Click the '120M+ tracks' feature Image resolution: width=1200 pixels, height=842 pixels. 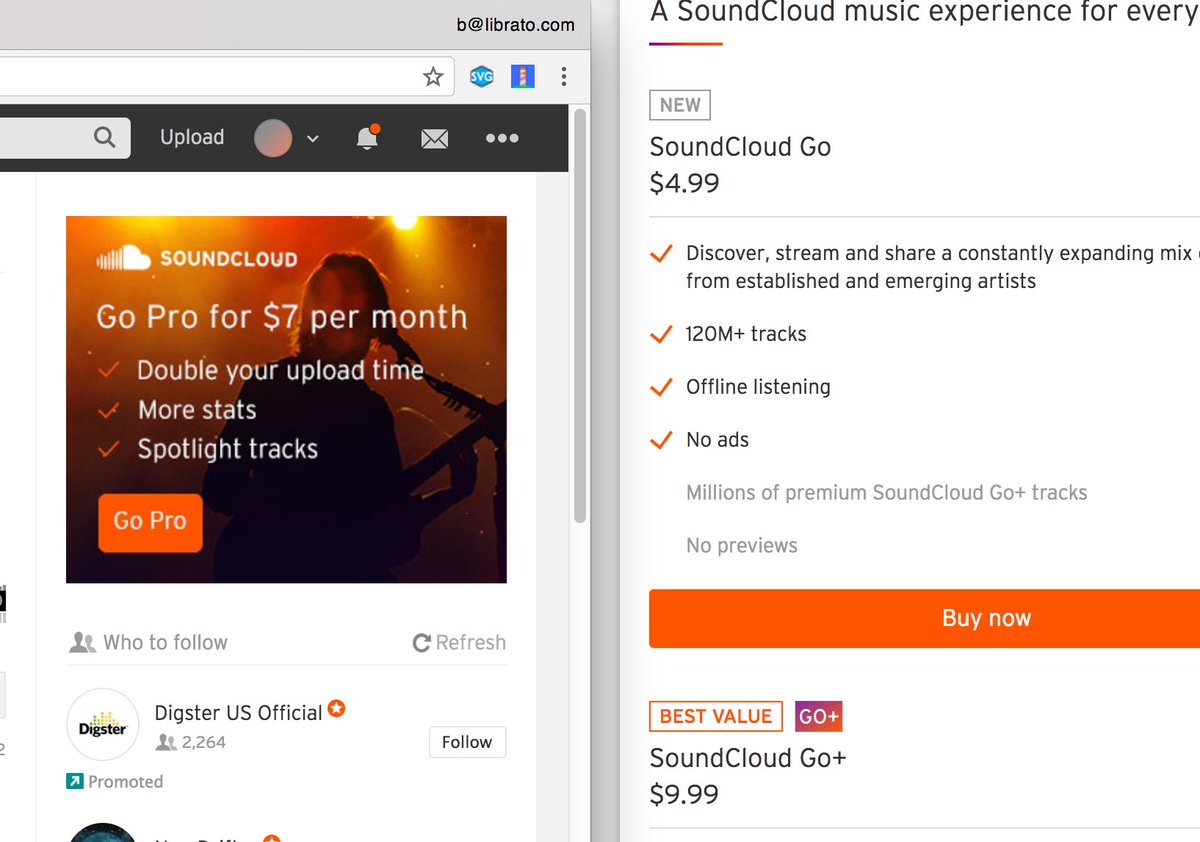746,334
